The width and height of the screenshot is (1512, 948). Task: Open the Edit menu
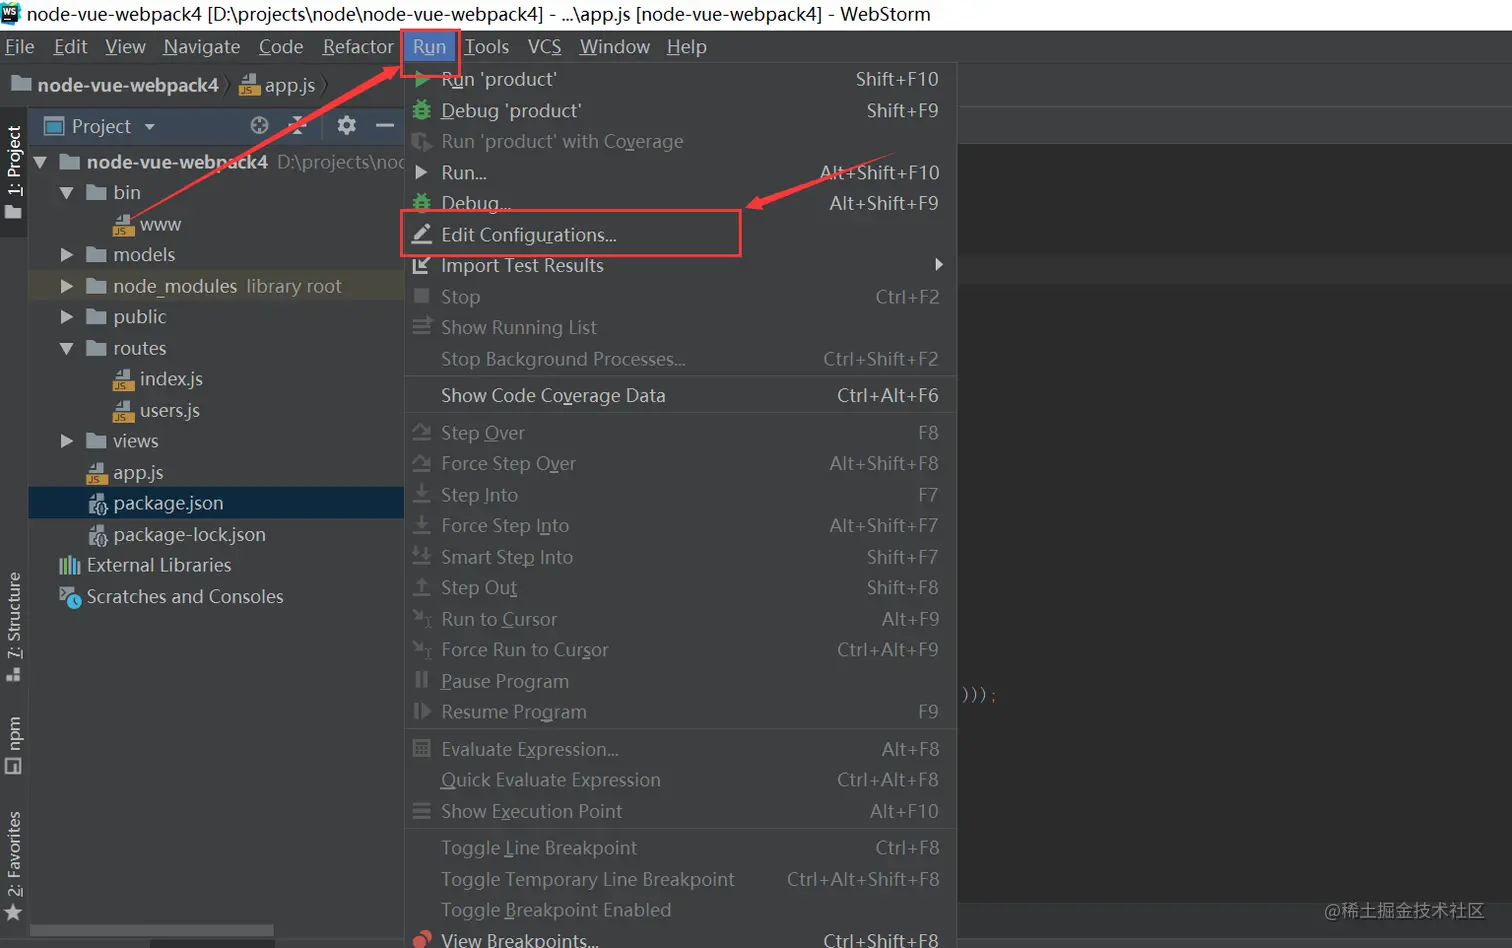tap(70, 47)
